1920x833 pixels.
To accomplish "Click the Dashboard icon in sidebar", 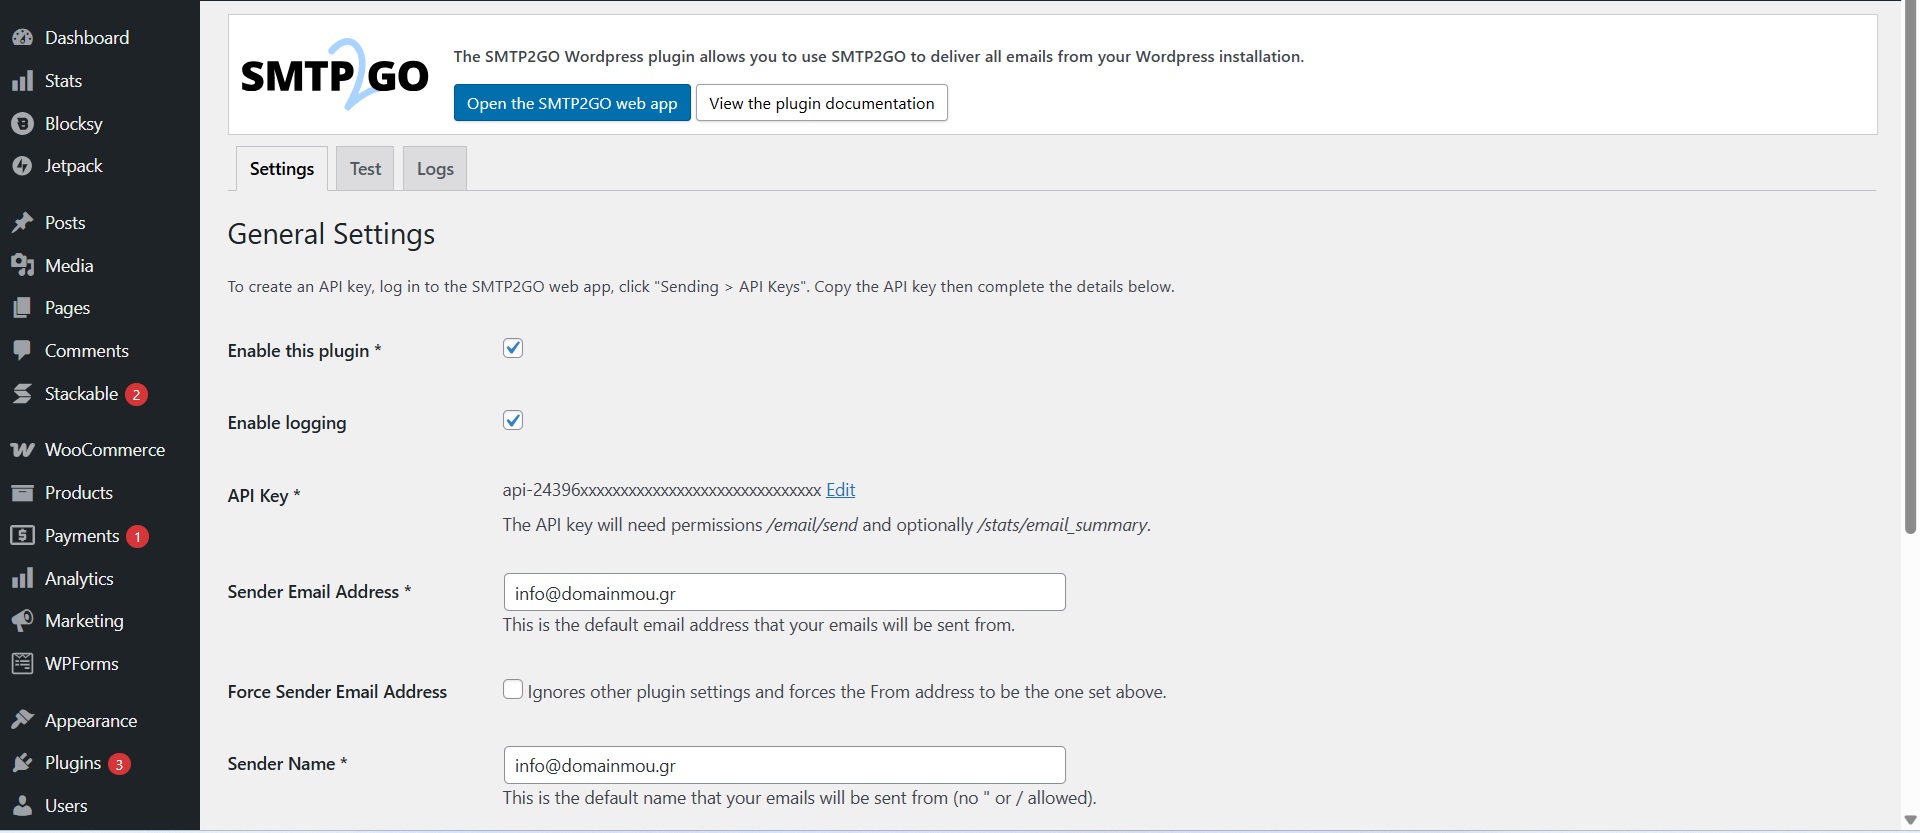I will click(22, 38).
